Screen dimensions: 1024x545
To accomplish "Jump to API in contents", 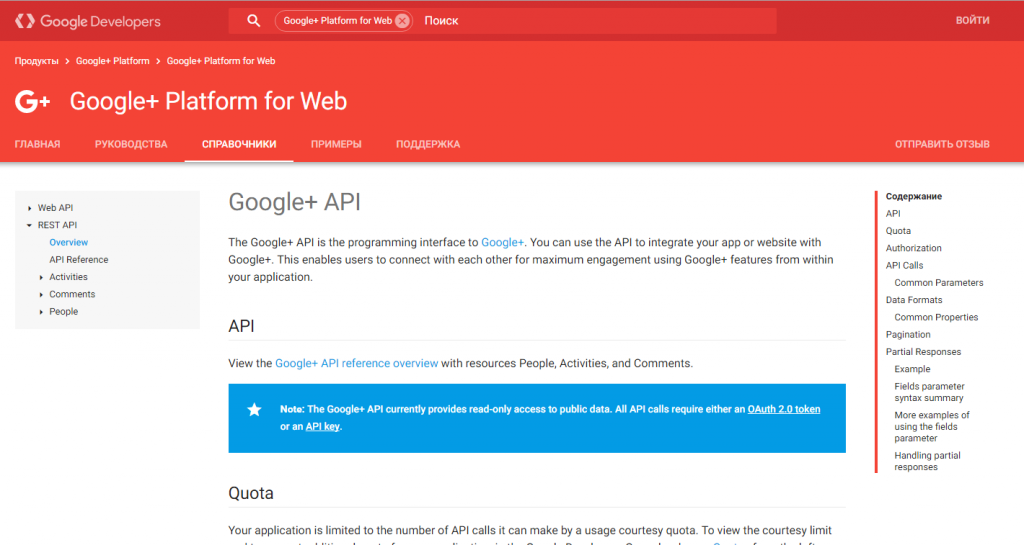I will coord(893,213).
